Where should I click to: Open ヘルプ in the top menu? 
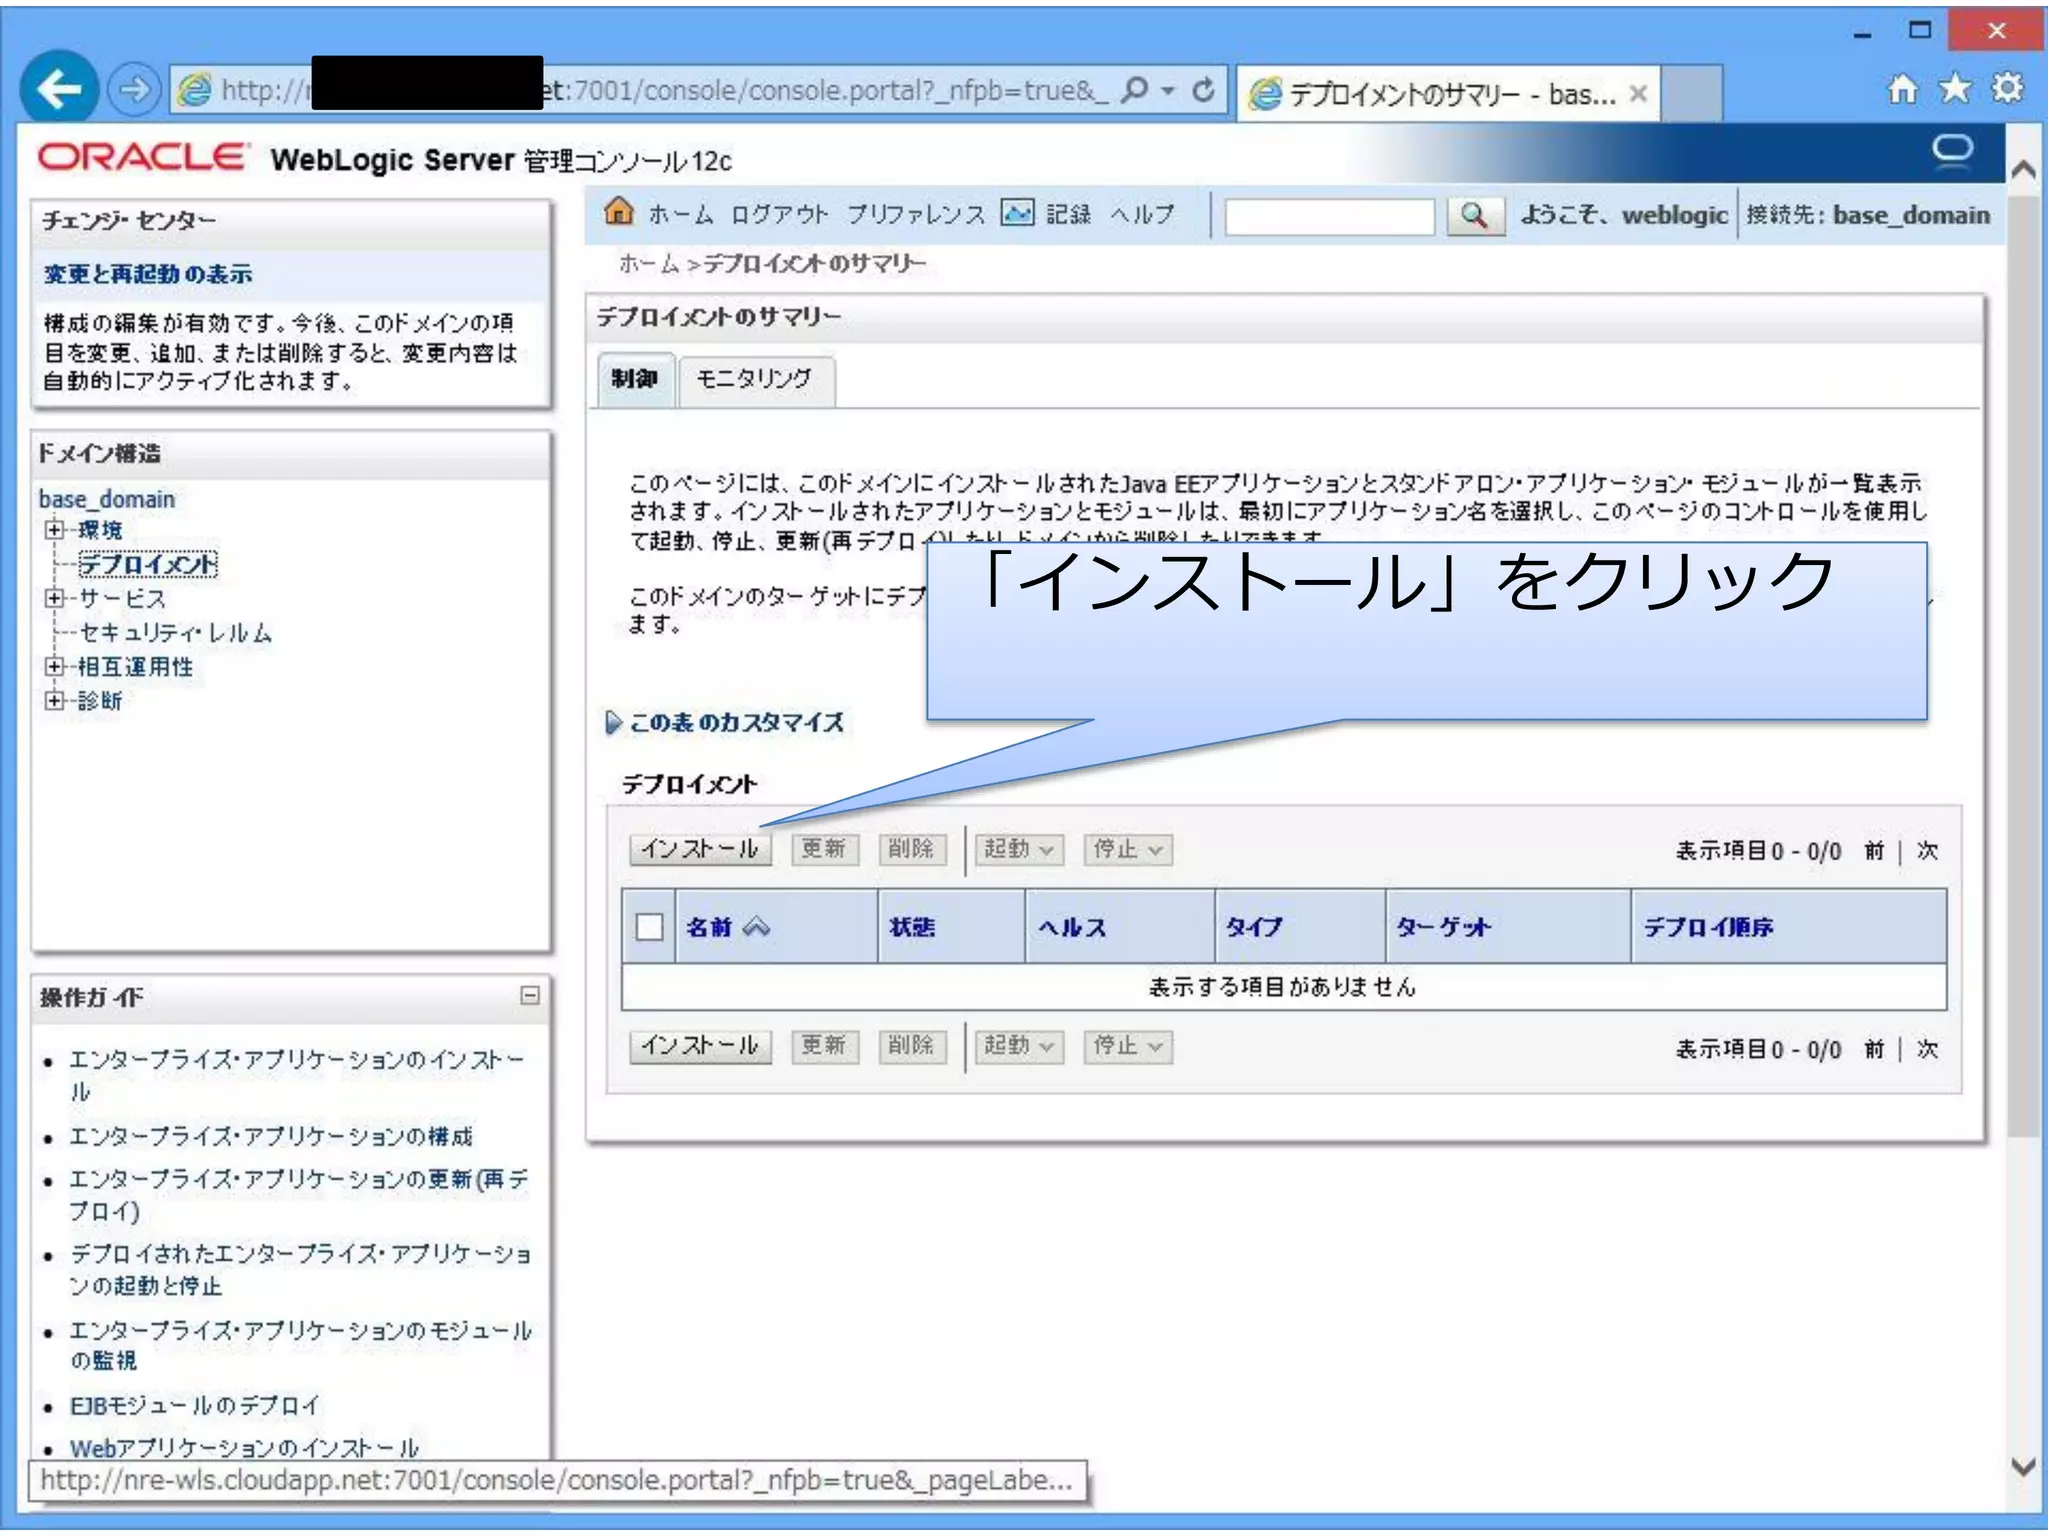pos(1142,214)
